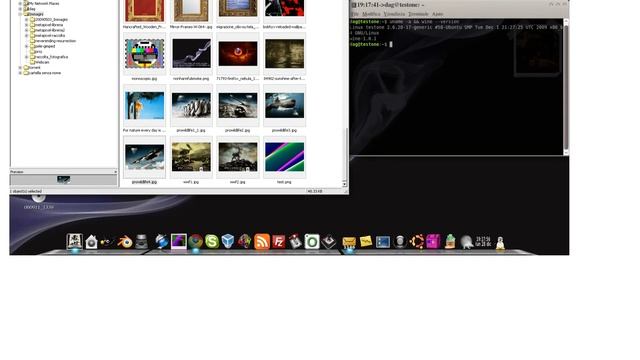This screenshot has width=640, height=360.
Task: Expand cartella senza nome node
Action: click(20, 73)
